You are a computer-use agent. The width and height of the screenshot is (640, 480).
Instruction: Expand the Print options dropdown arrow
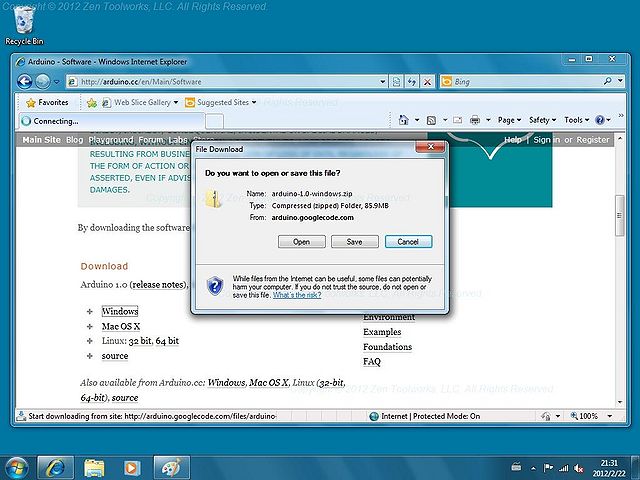[488, 120]
